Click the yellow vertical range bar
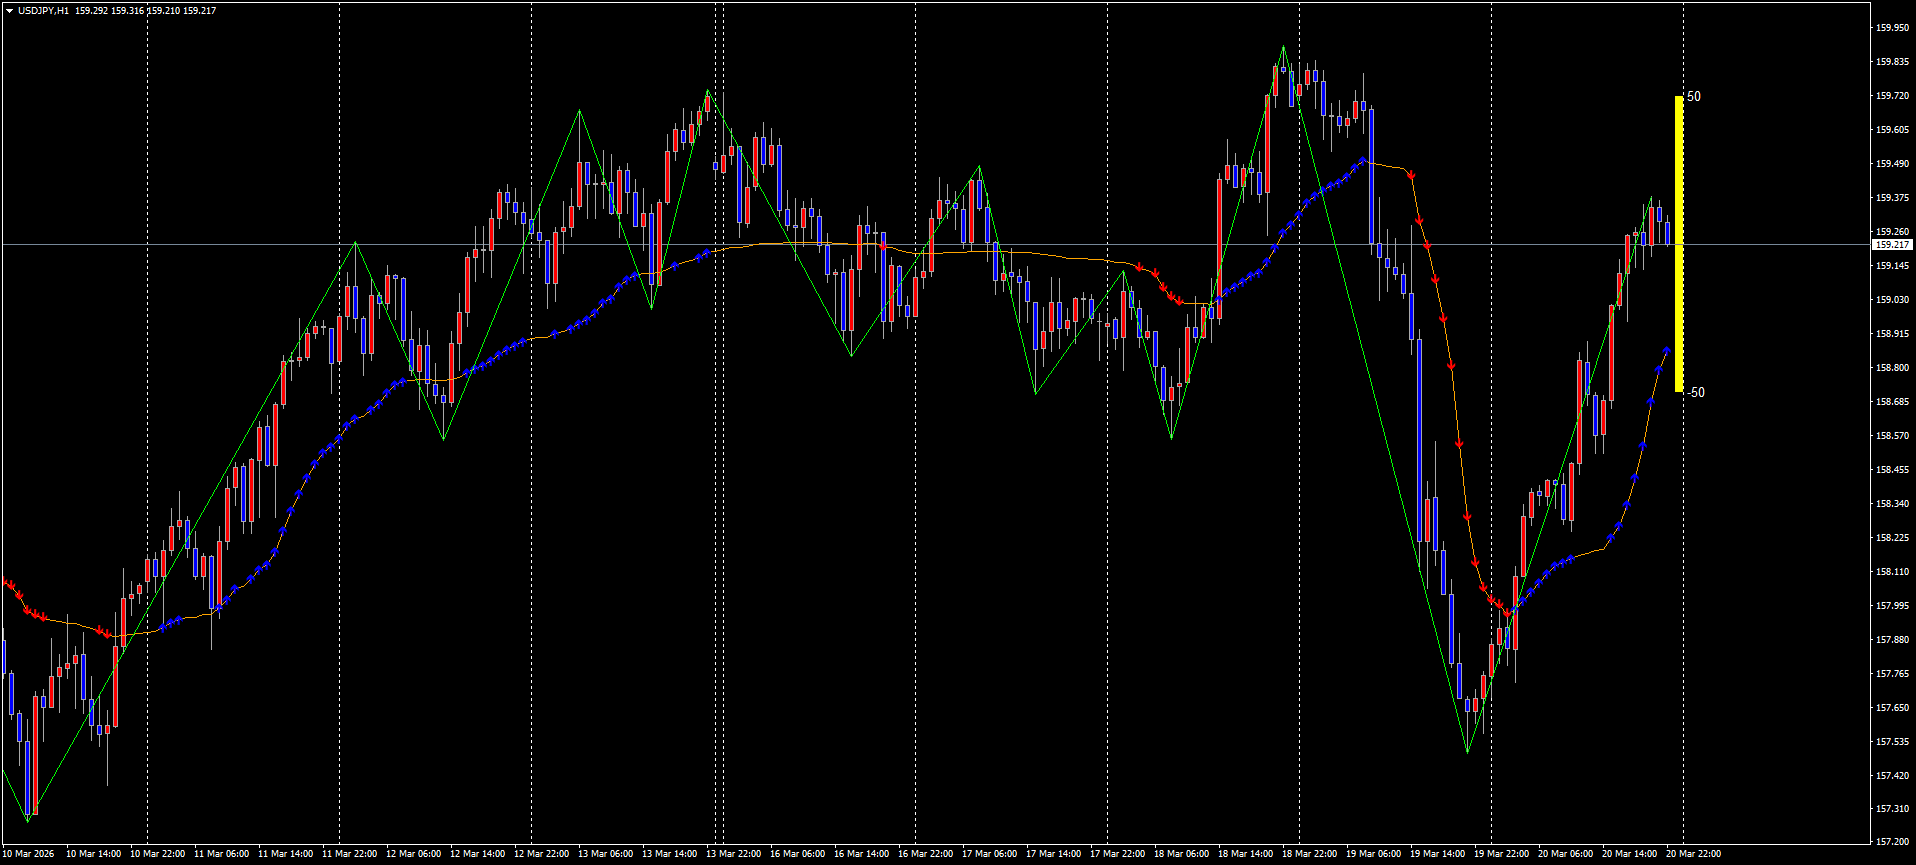 tap(1679, 244)
